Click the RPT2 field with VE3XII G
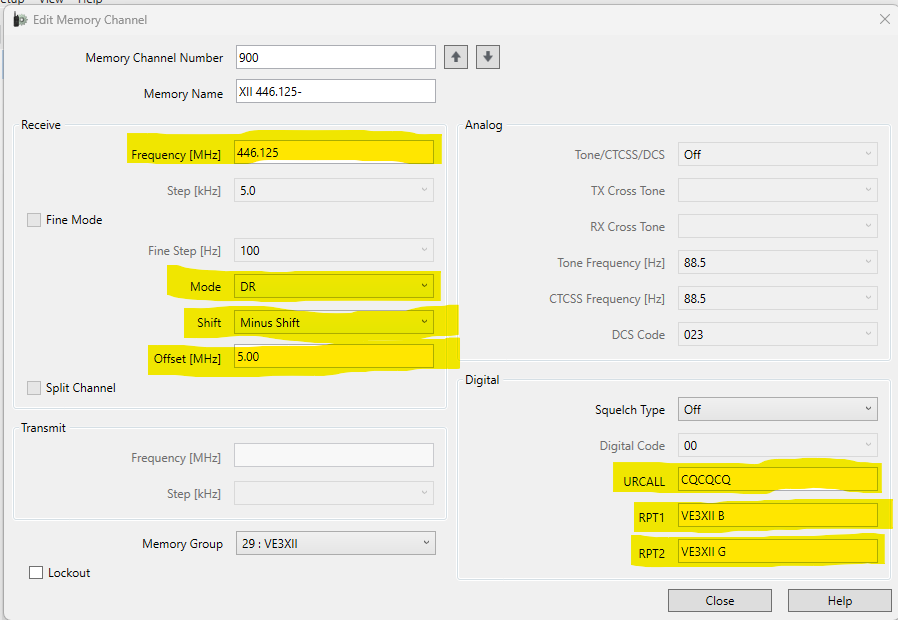The width and height of the screenshot is (898, 620). click(777, 551)
